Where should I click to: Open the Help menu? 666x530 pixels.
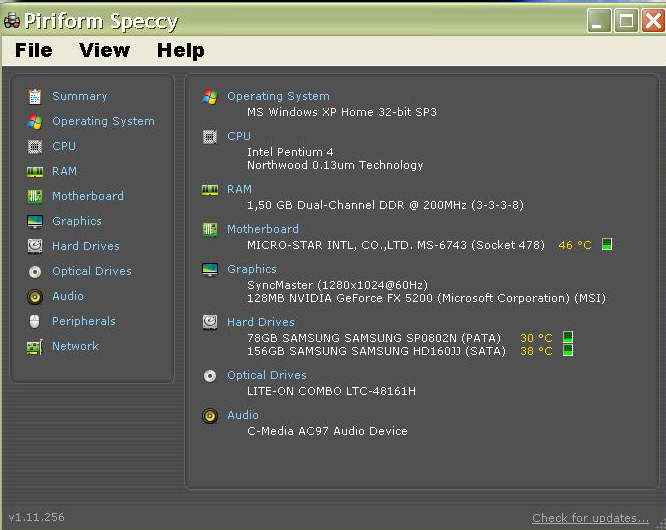[180, 50]
